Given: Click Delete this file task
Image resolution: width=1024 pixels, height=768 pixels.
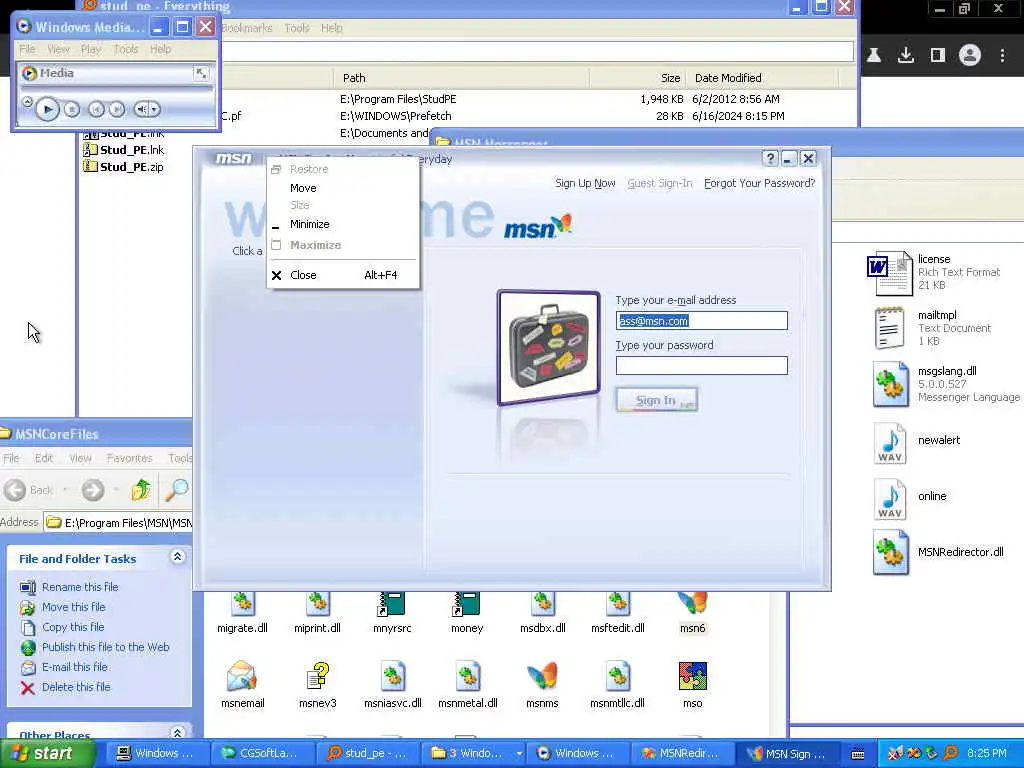Looking at the screenshot, I should 76,687.
